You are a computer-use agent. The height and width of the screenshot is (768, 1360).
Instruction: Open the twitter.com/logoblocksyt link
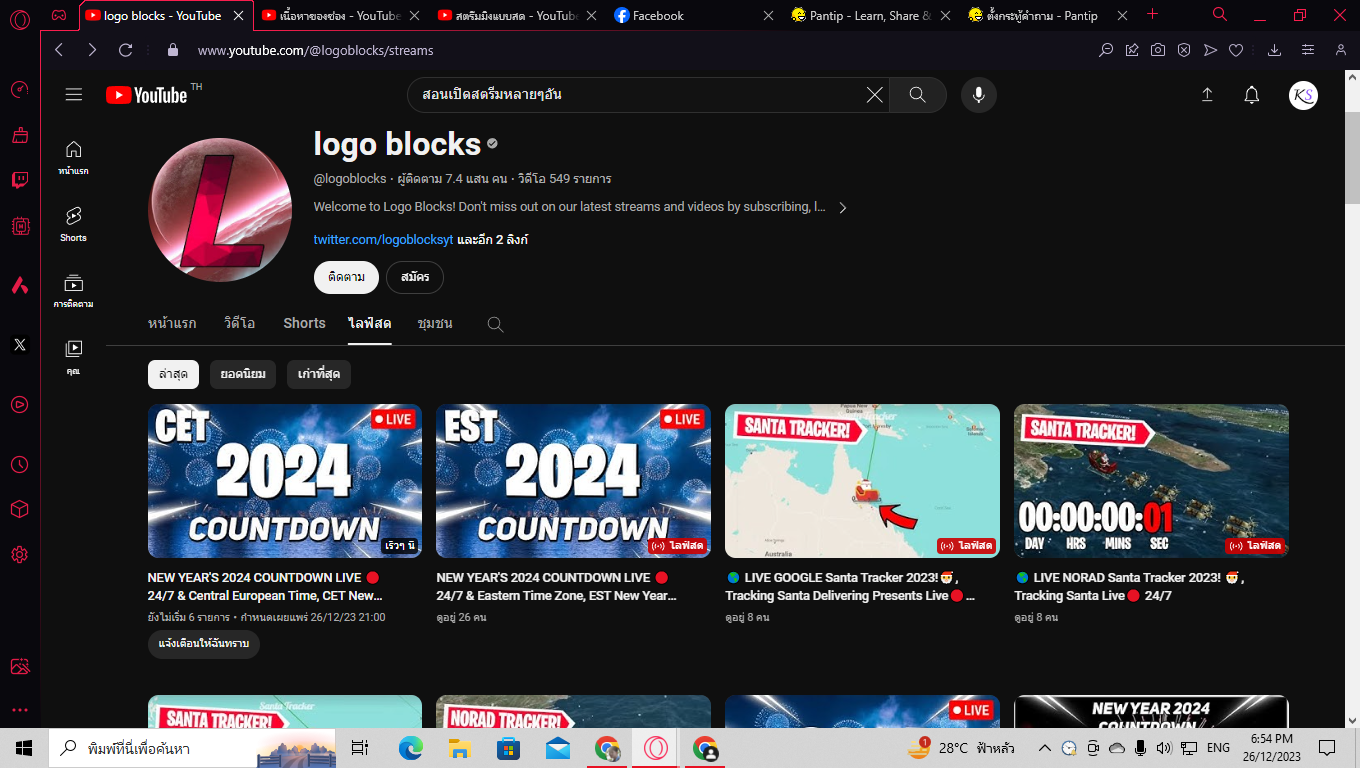pos(383,240)
